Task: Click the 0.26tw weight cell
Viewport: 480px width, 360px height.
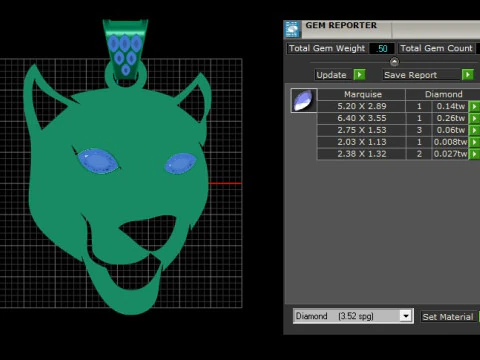Action: click(x=450, y=118)
